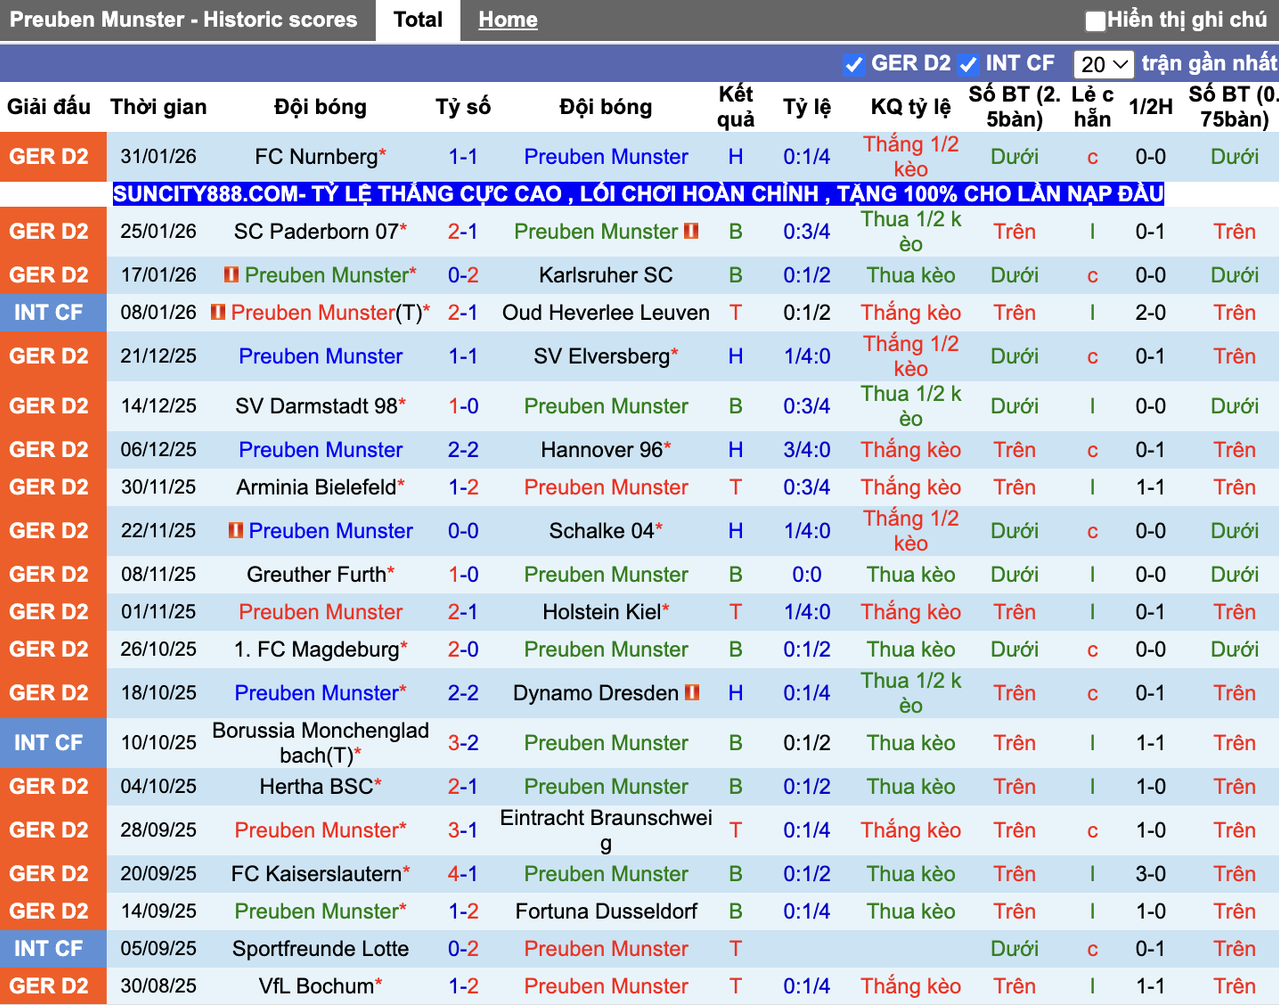
Task: Open FC Kaiserslautern team page
Action: (316, 874)
